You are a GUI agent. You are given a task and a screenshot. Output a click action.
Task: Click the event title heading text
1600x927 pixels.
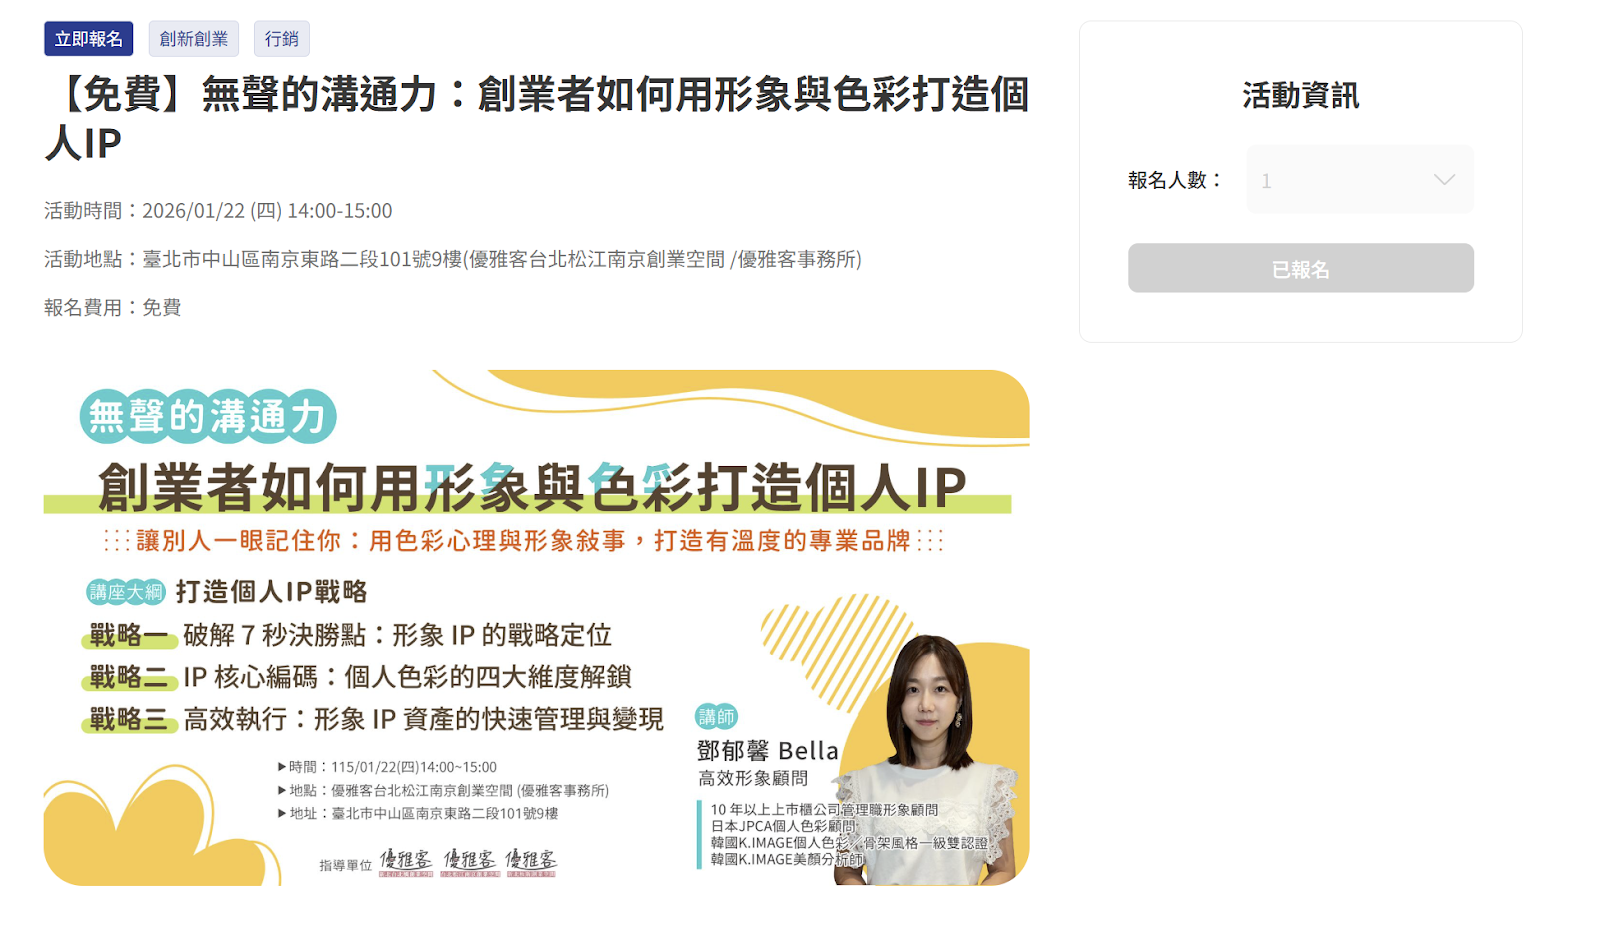coord(537,118)
